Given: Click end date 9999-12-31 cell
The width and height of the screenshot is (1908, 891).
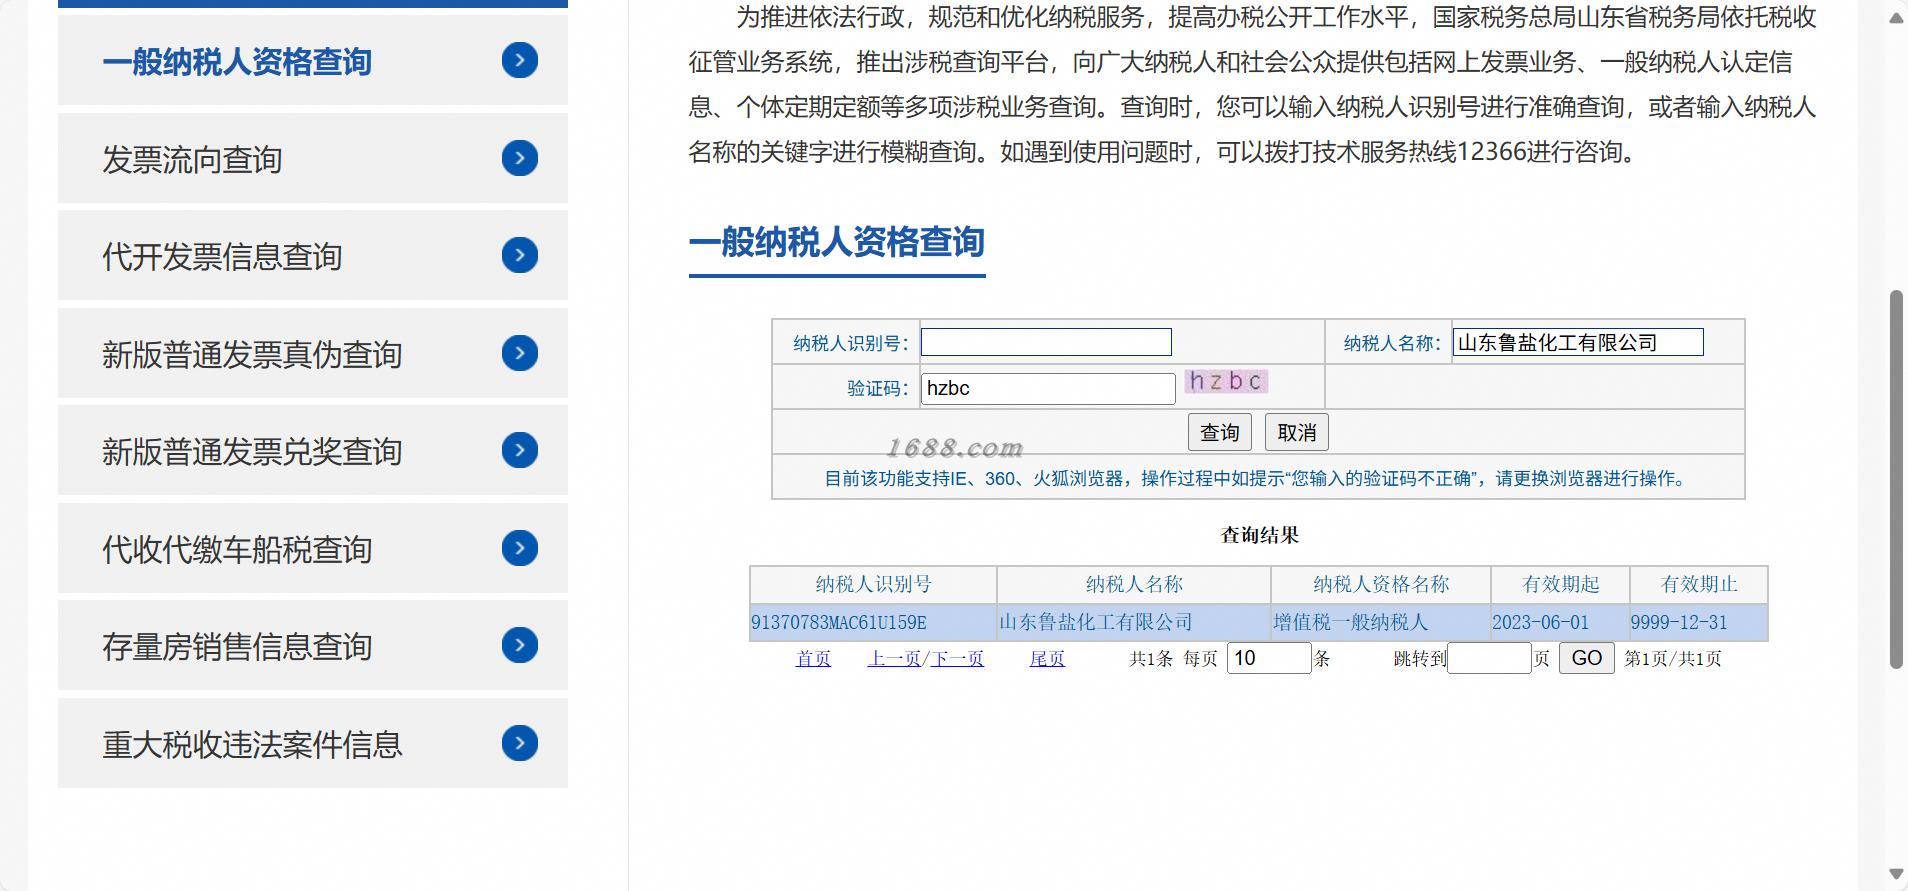Looking at the screenshot, I should (1699, 622).
